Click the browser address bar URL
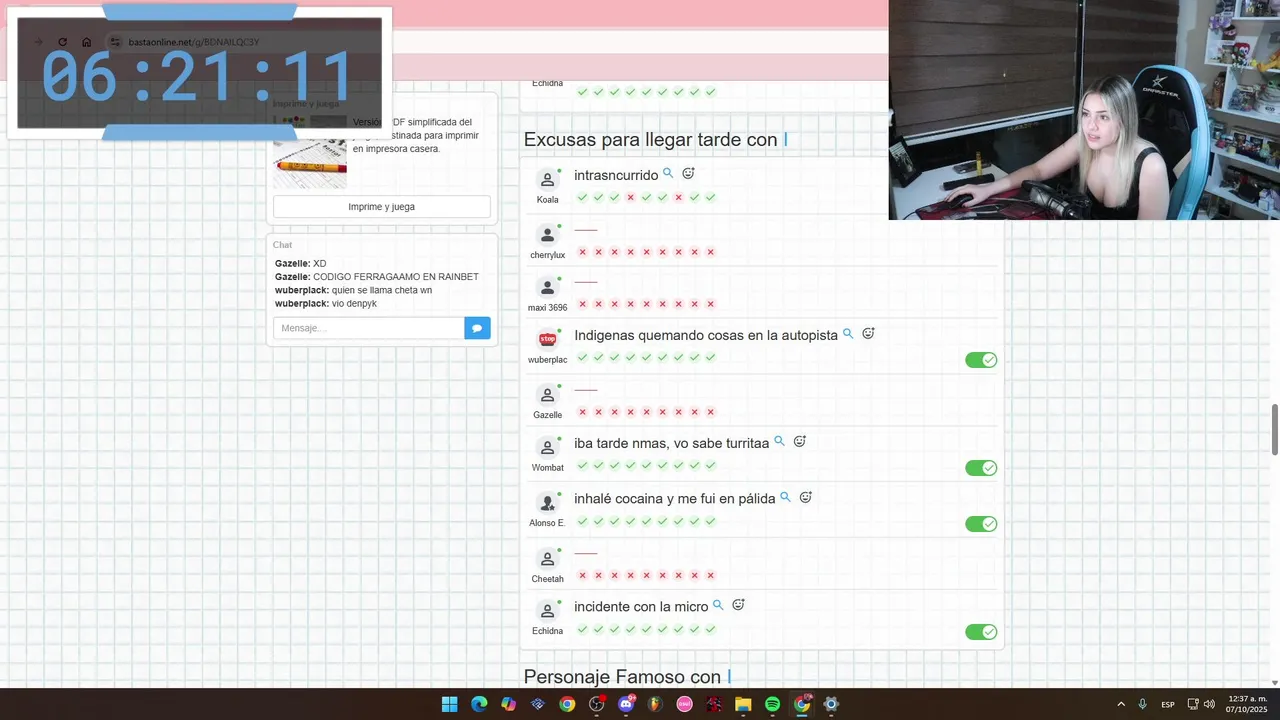The height and width of the screenshot is (720, 1280). [194, 42]
